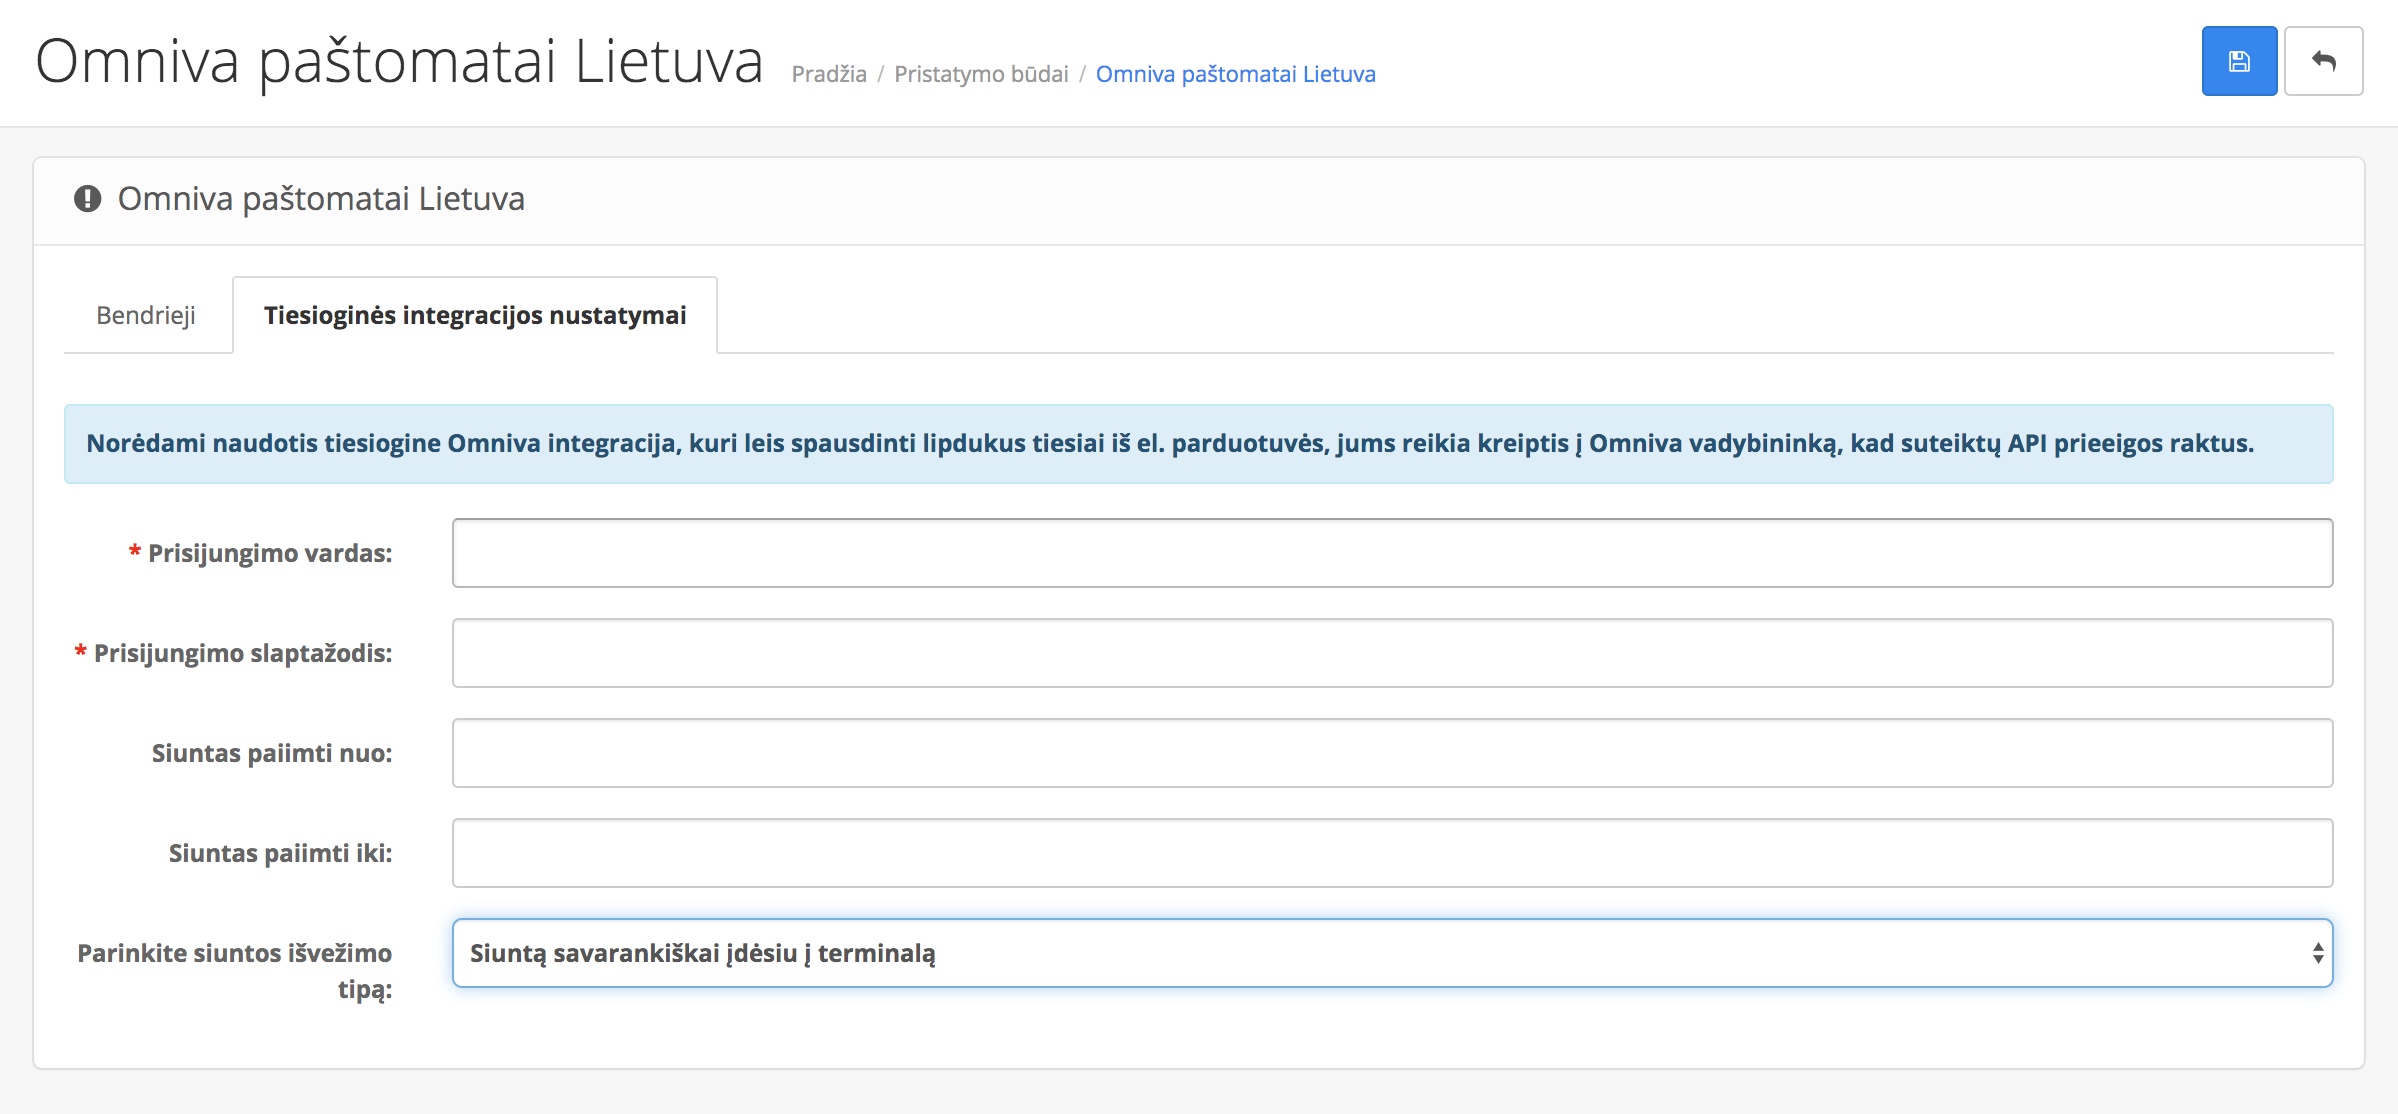Focus the Prisijungimo slaptažodis input field
This screenshot has width=2398, height=1114.
(1392, 653)
